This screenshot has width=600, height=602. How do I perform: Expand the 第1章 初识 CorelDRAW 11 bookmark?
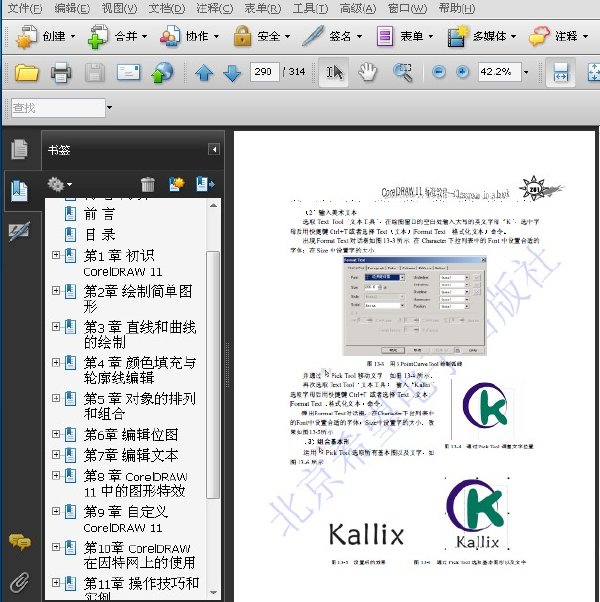pos(56,255)
